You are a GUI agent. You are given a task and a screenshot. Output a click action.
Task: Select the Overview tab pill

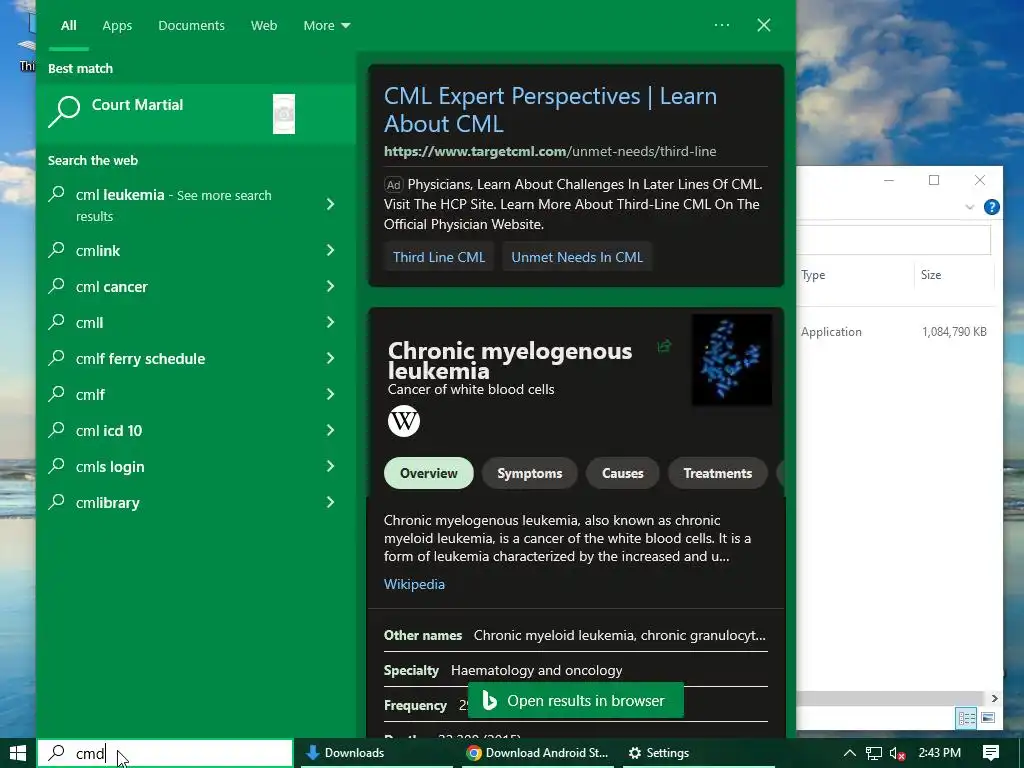[428, 473]
